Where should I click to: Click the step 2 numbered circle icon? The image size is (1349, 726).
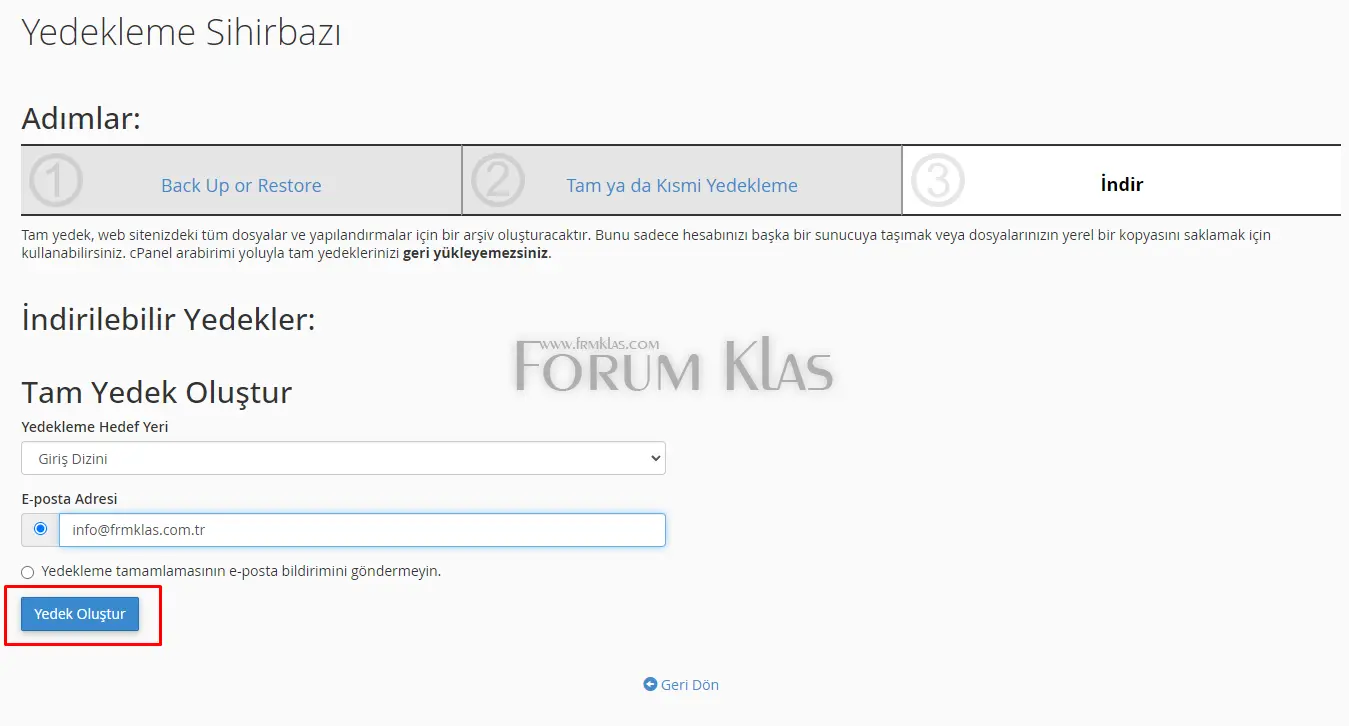(497, 181)
